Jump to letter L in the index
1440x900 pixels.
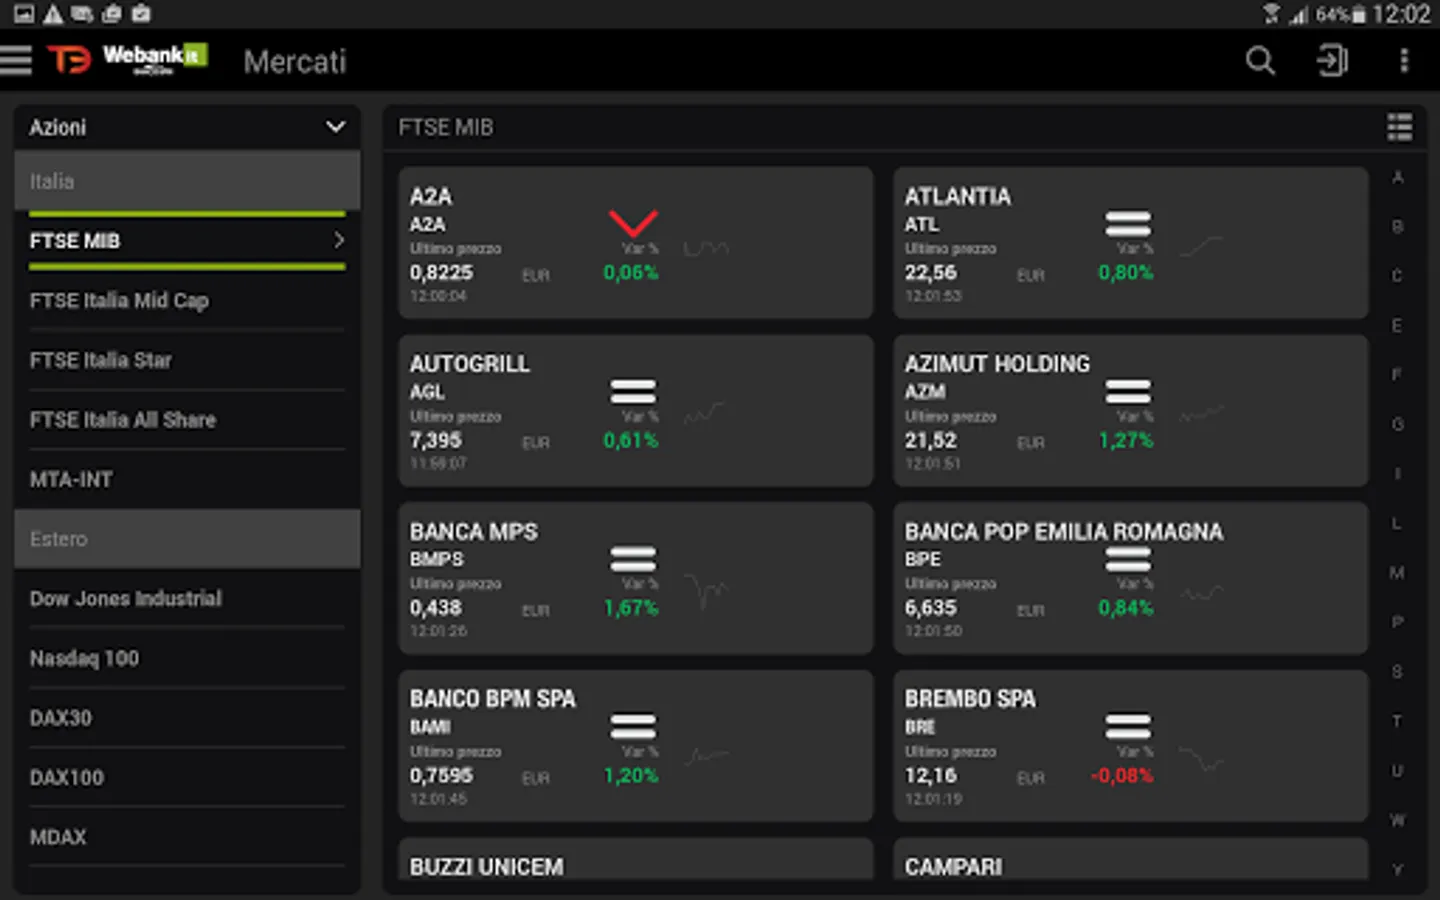[x=1397, y=524]
